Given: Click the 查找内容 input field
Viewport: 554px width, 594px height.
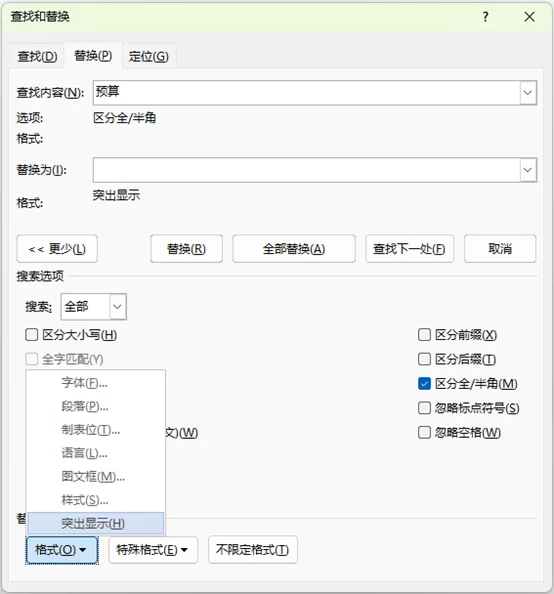Looking at the screenshot, I should pyautogui.click(x=306, y=93).
